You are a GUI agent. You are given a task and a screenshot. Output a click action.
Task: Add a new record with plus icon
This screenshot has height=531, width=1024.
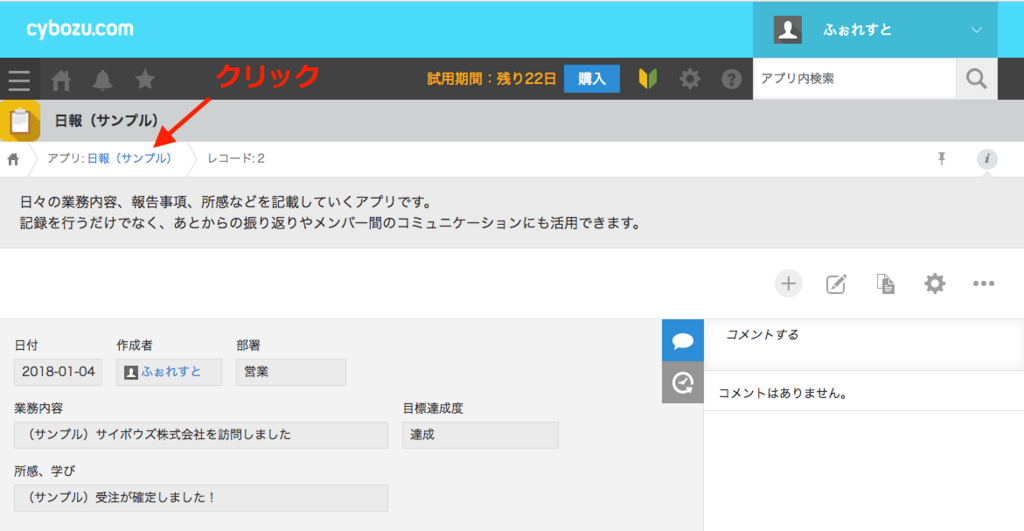tap(788, 283)
